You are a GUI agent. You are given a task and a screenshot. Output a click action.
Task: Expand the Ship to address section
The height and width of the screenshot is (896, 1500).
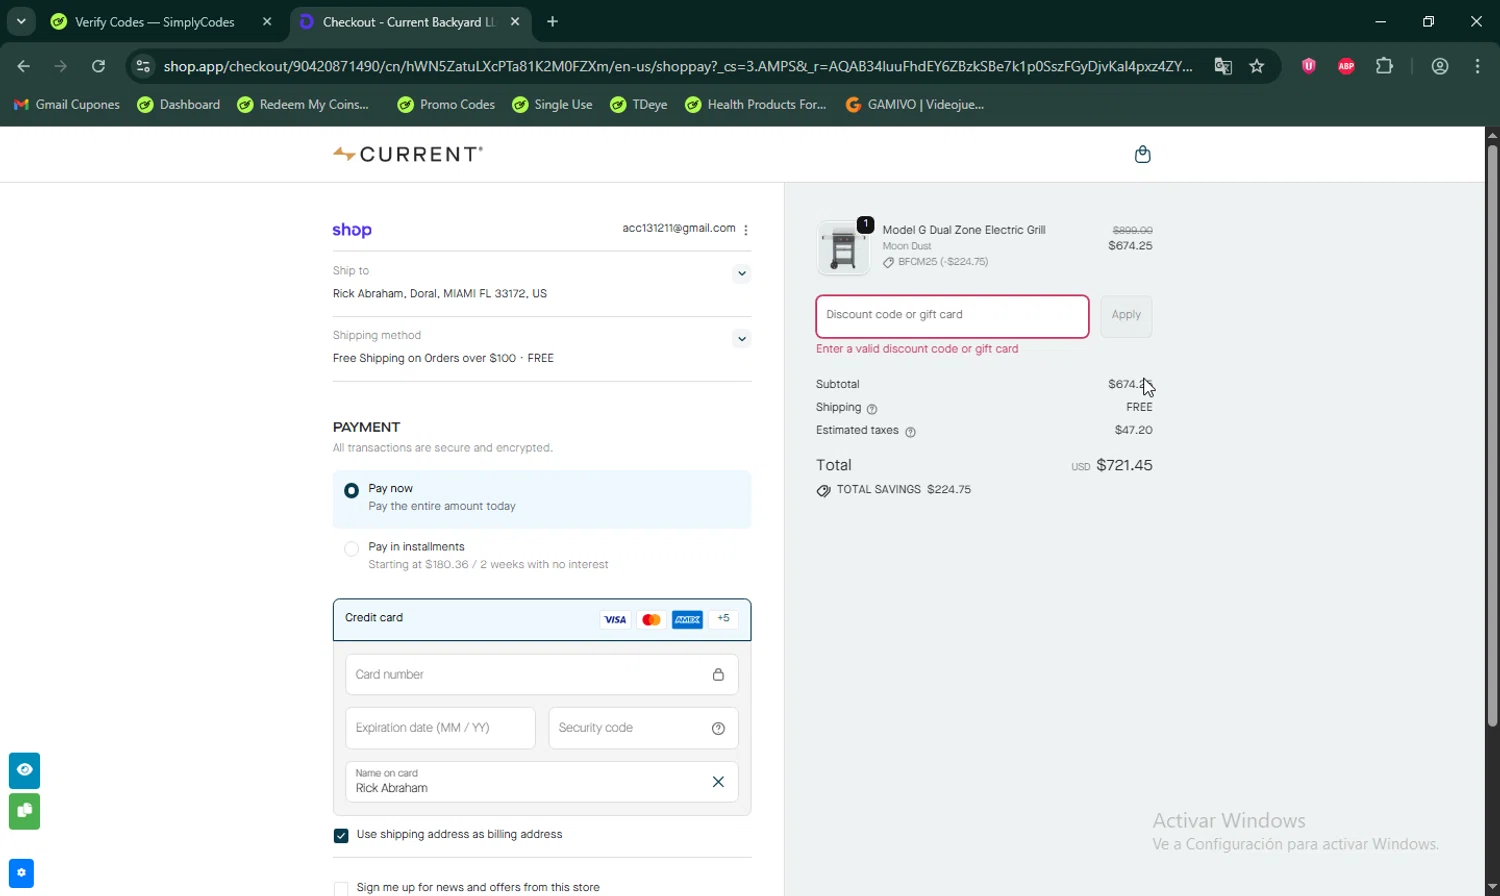coord(741,274)
